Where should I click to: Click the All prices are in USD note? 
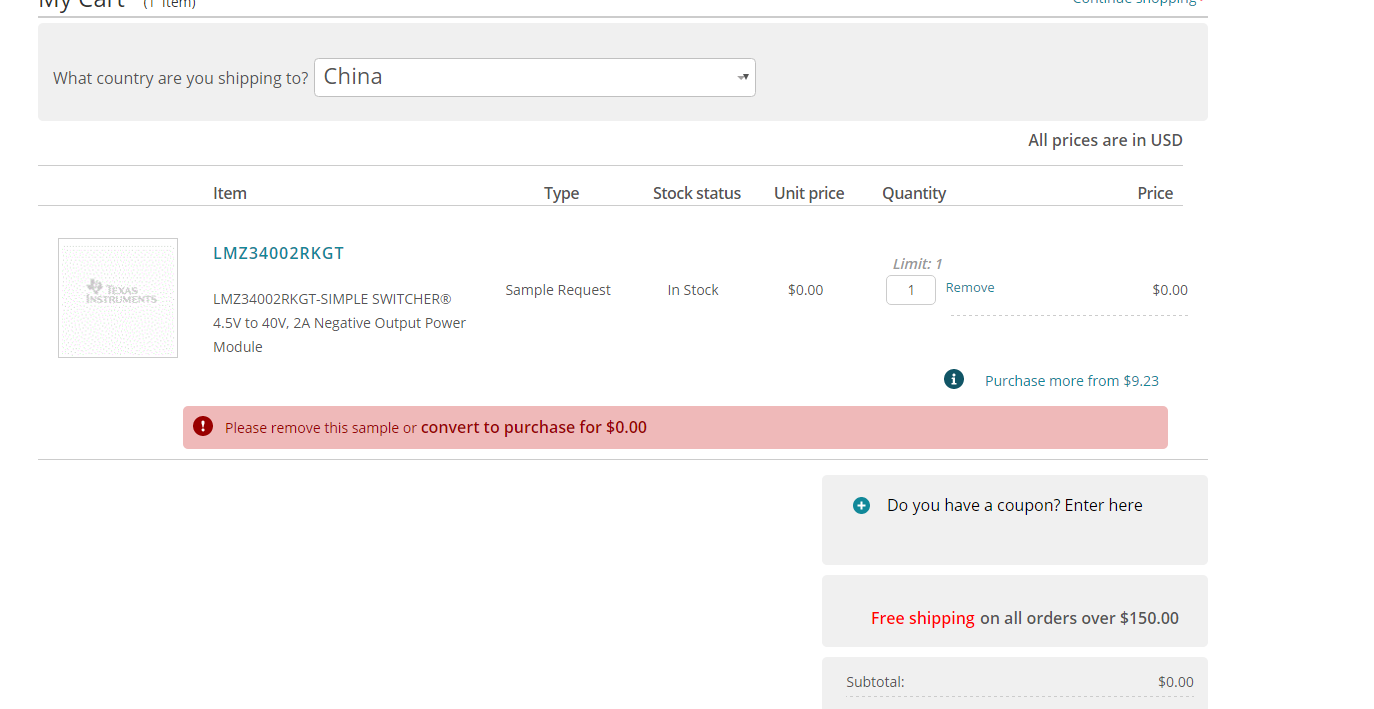click(1105, 140)
